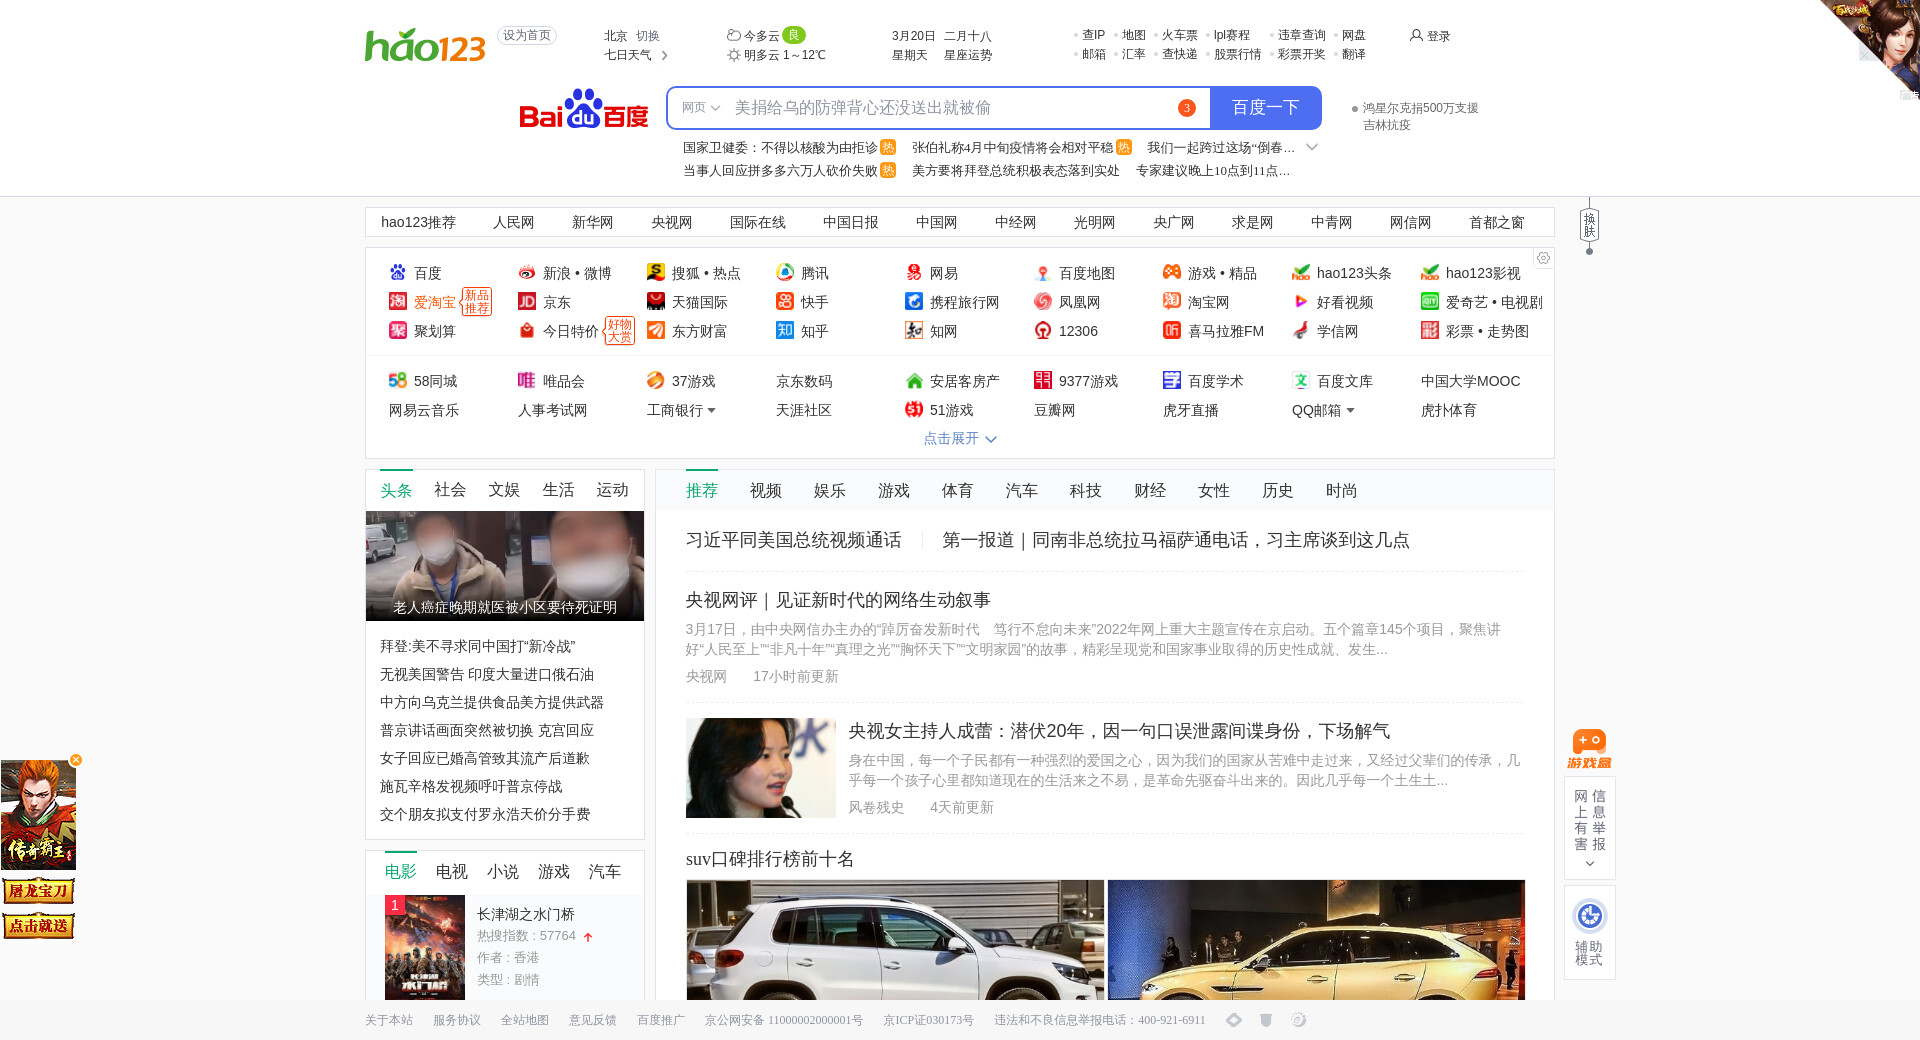Expand more sites with 点击展开
The width and height of the screenshot is (1920, 1040).
coord(959,439)
